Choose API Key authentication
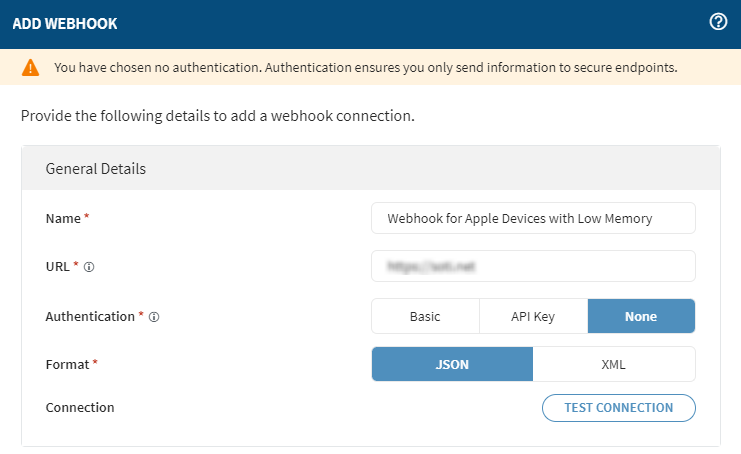741x454 pixels. point(533,316)
